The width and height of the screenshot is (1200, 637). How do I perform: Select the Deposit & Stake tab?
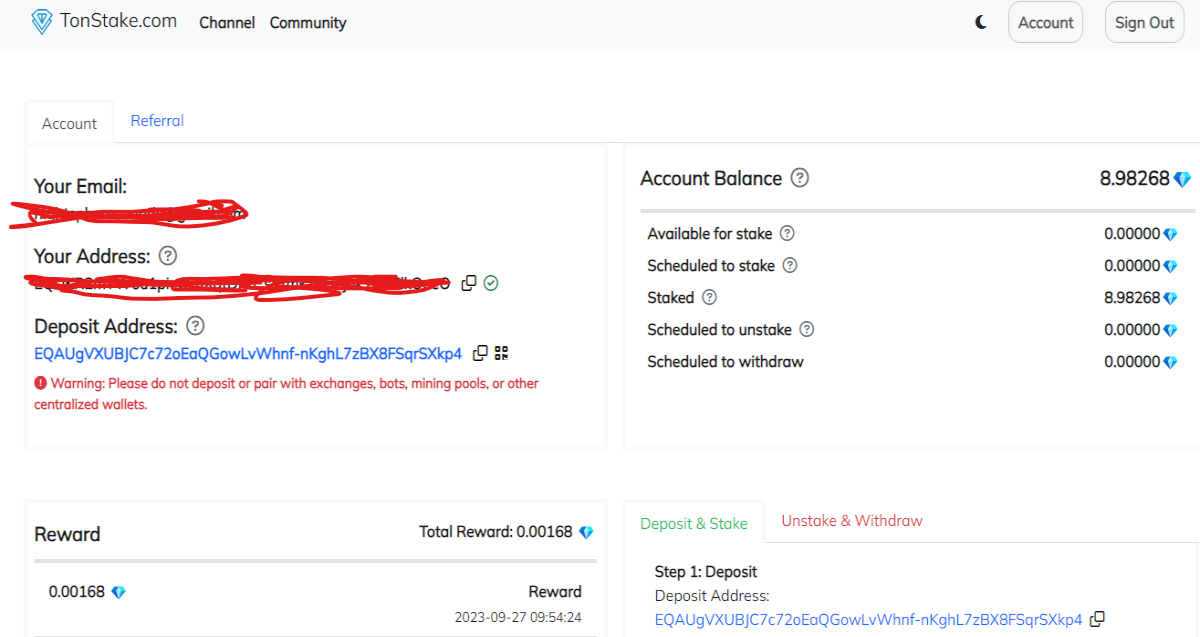[694, 523]
